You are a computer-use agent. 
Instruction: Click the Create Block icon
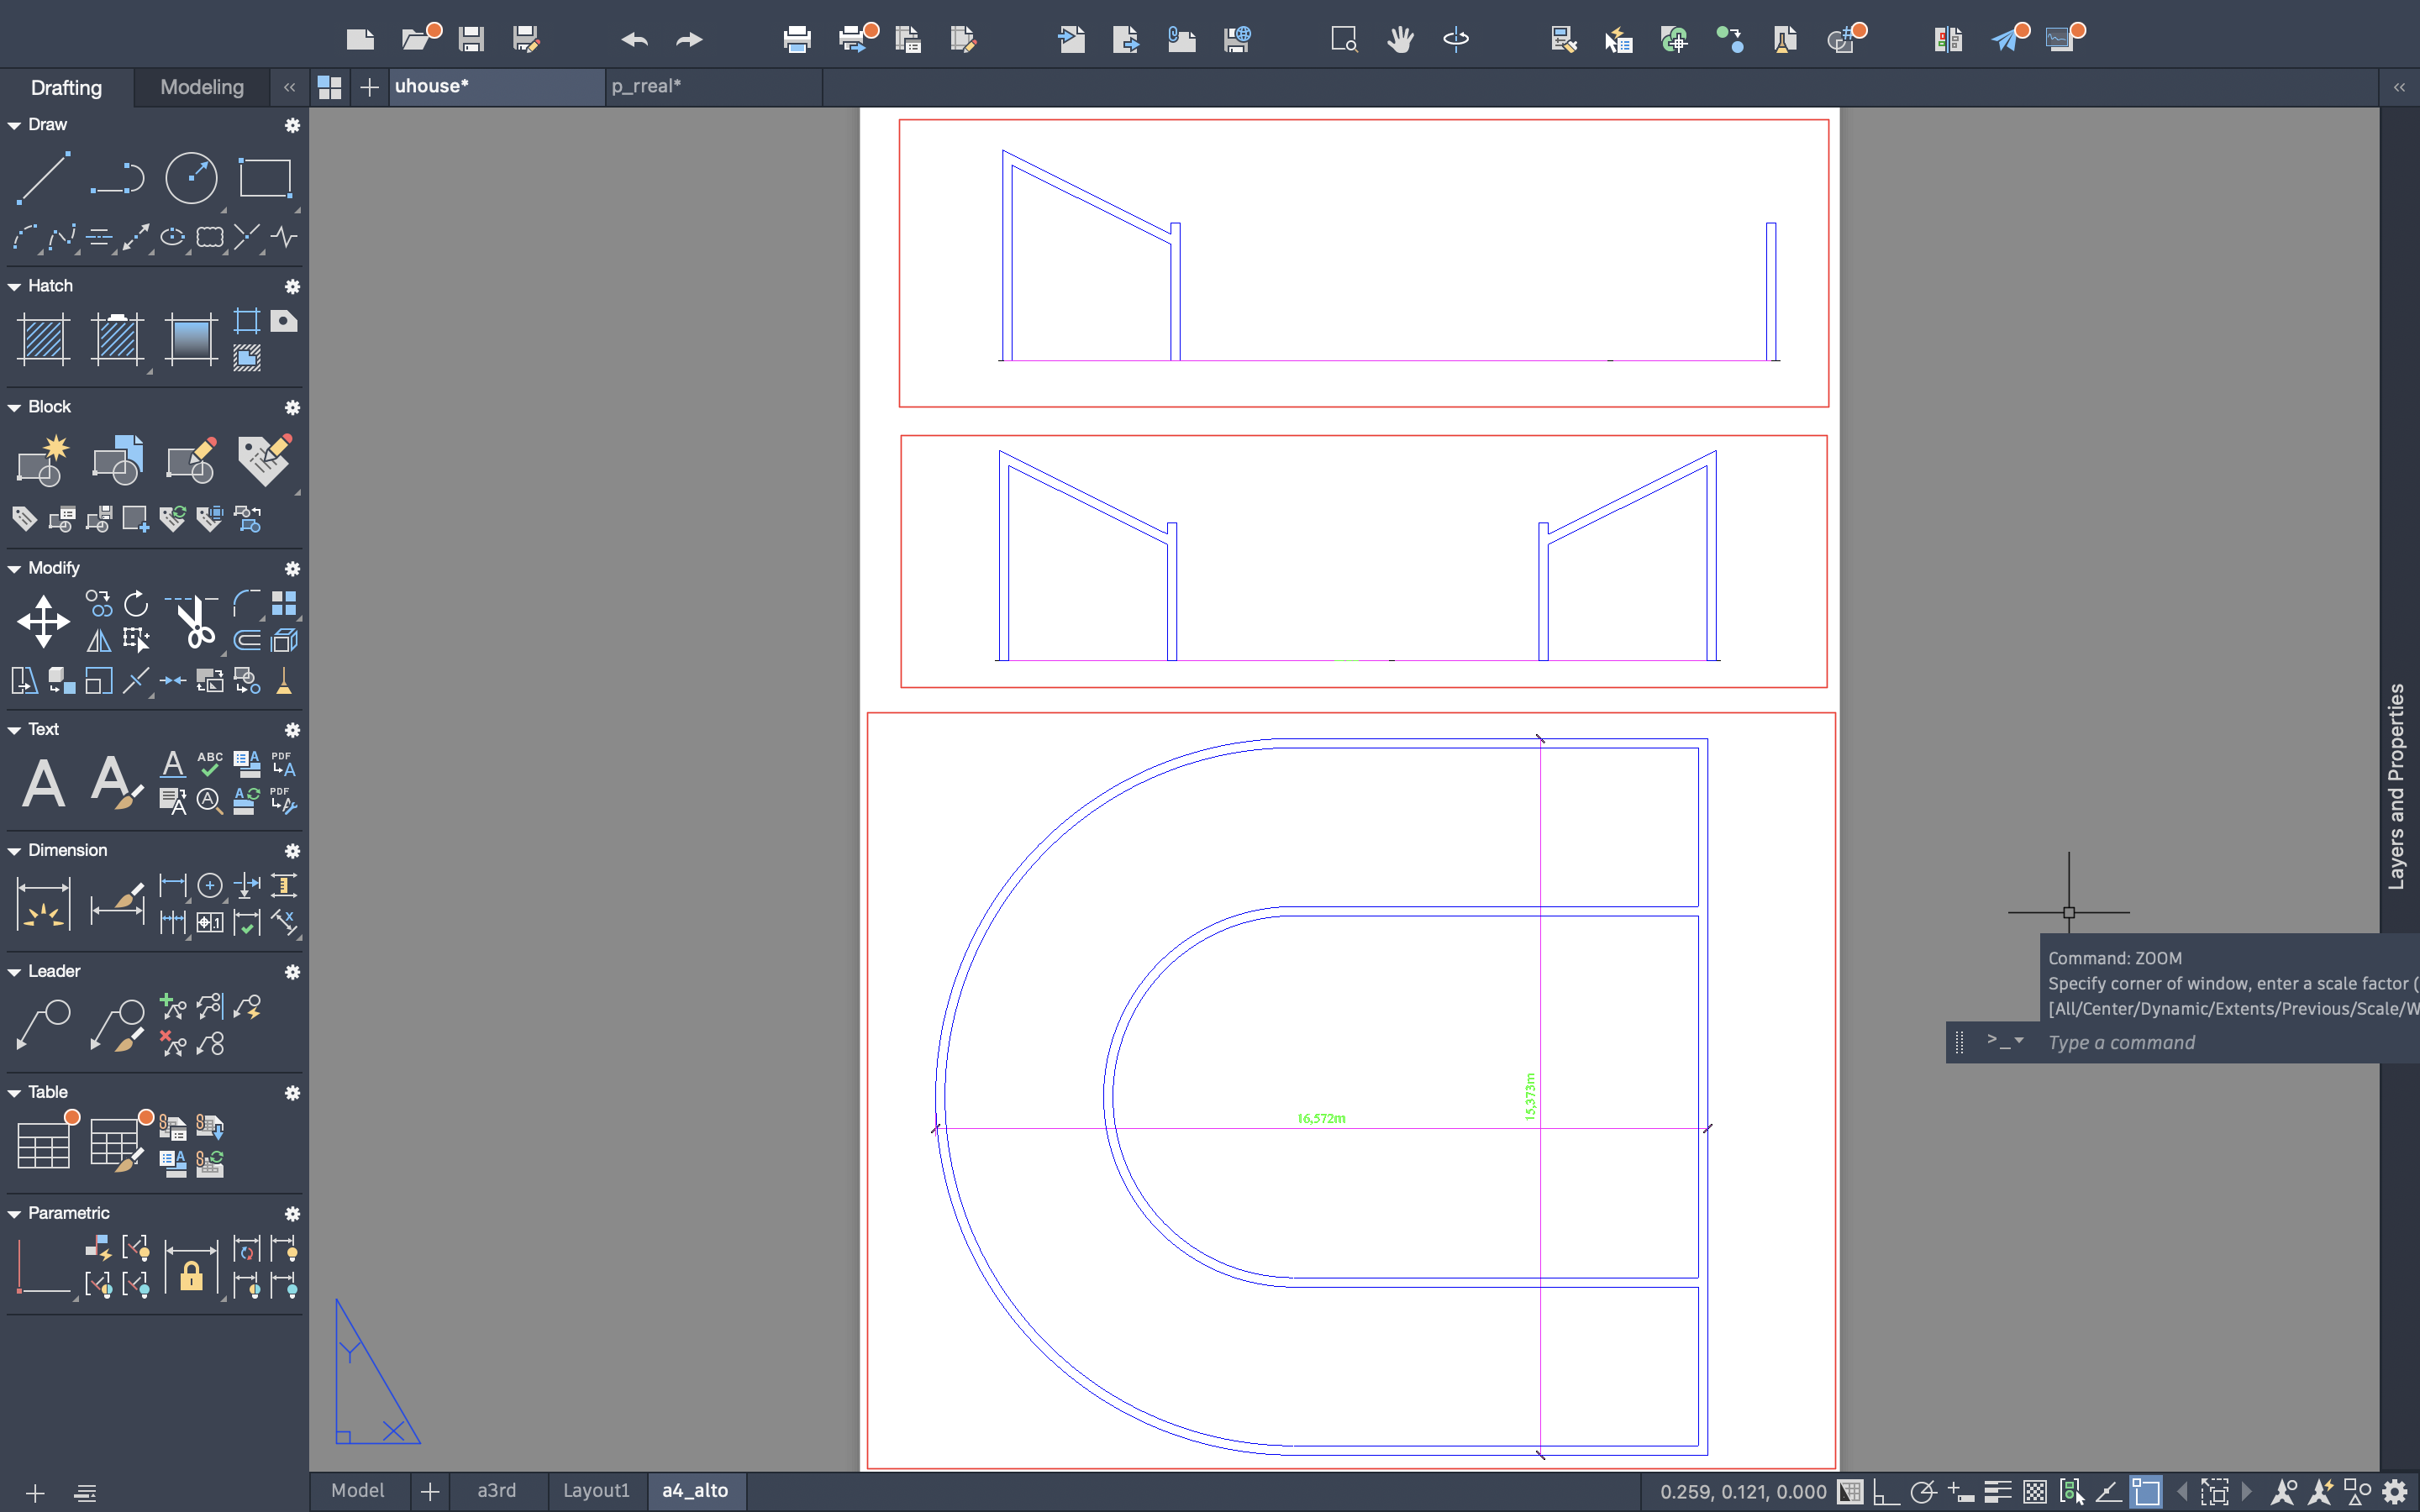pos(43,460)
